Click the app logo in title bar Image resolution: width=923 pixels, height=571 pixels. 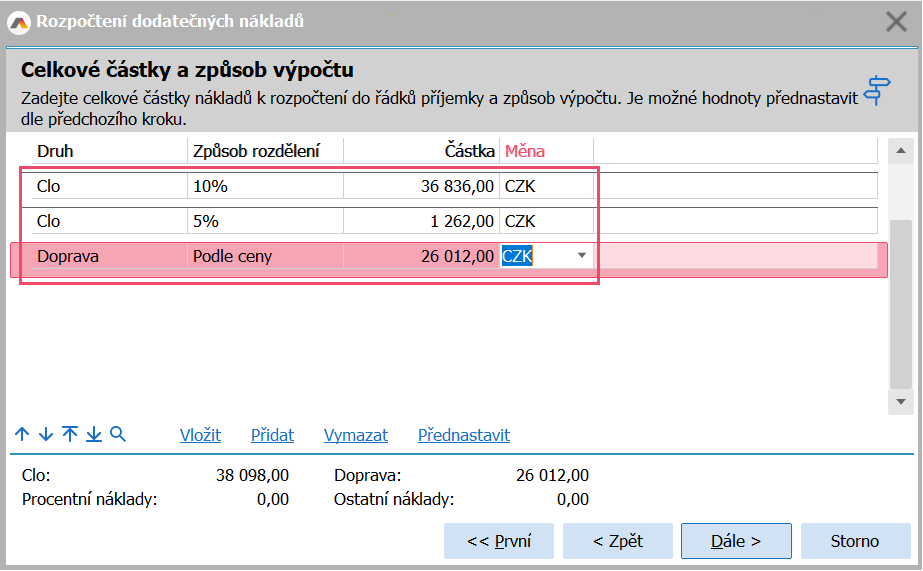pyautogui.click(x=18, y=21)
